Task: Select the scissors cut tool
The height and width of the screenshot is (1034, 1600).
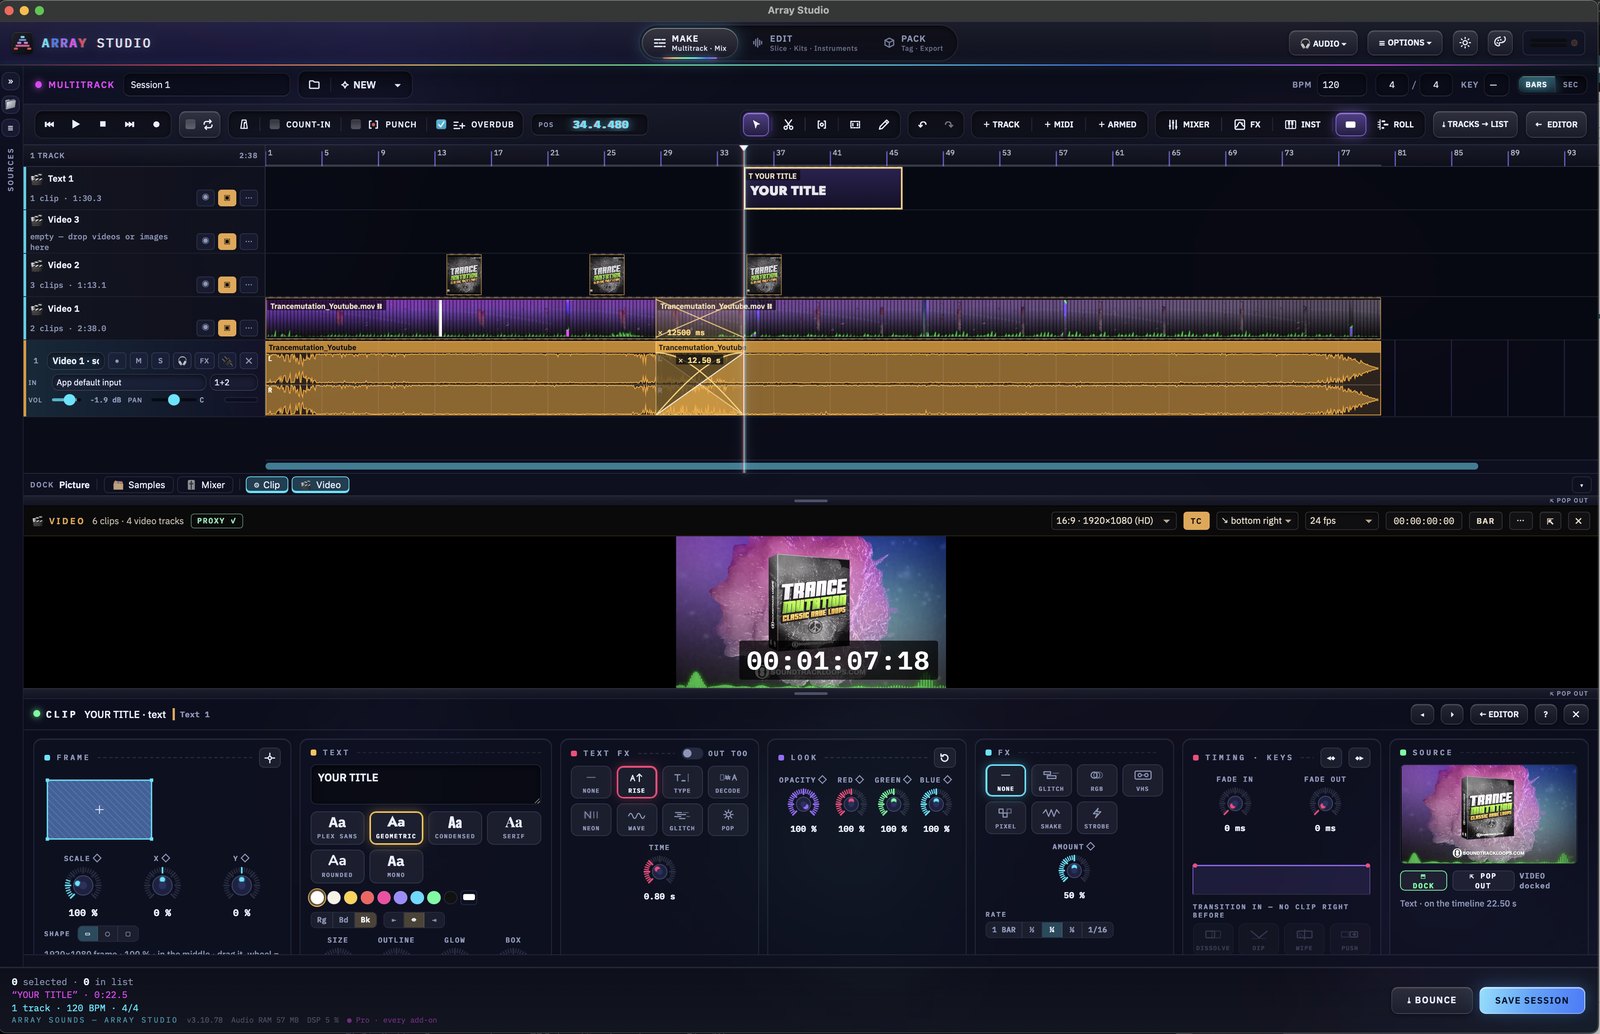Action: (788, 125)
